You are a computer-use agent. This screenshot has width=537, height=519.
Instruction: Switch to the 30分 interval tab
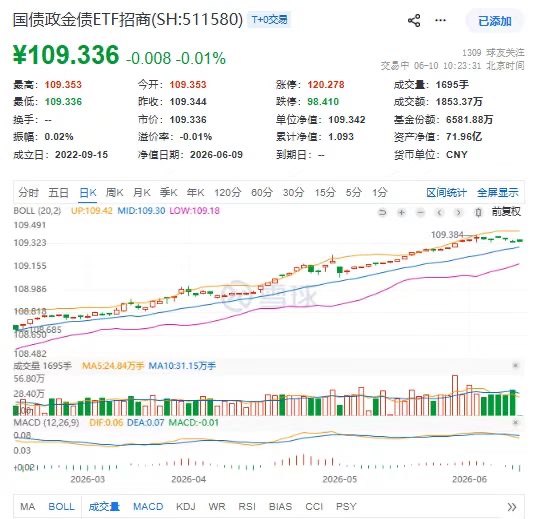coord(293,193)
